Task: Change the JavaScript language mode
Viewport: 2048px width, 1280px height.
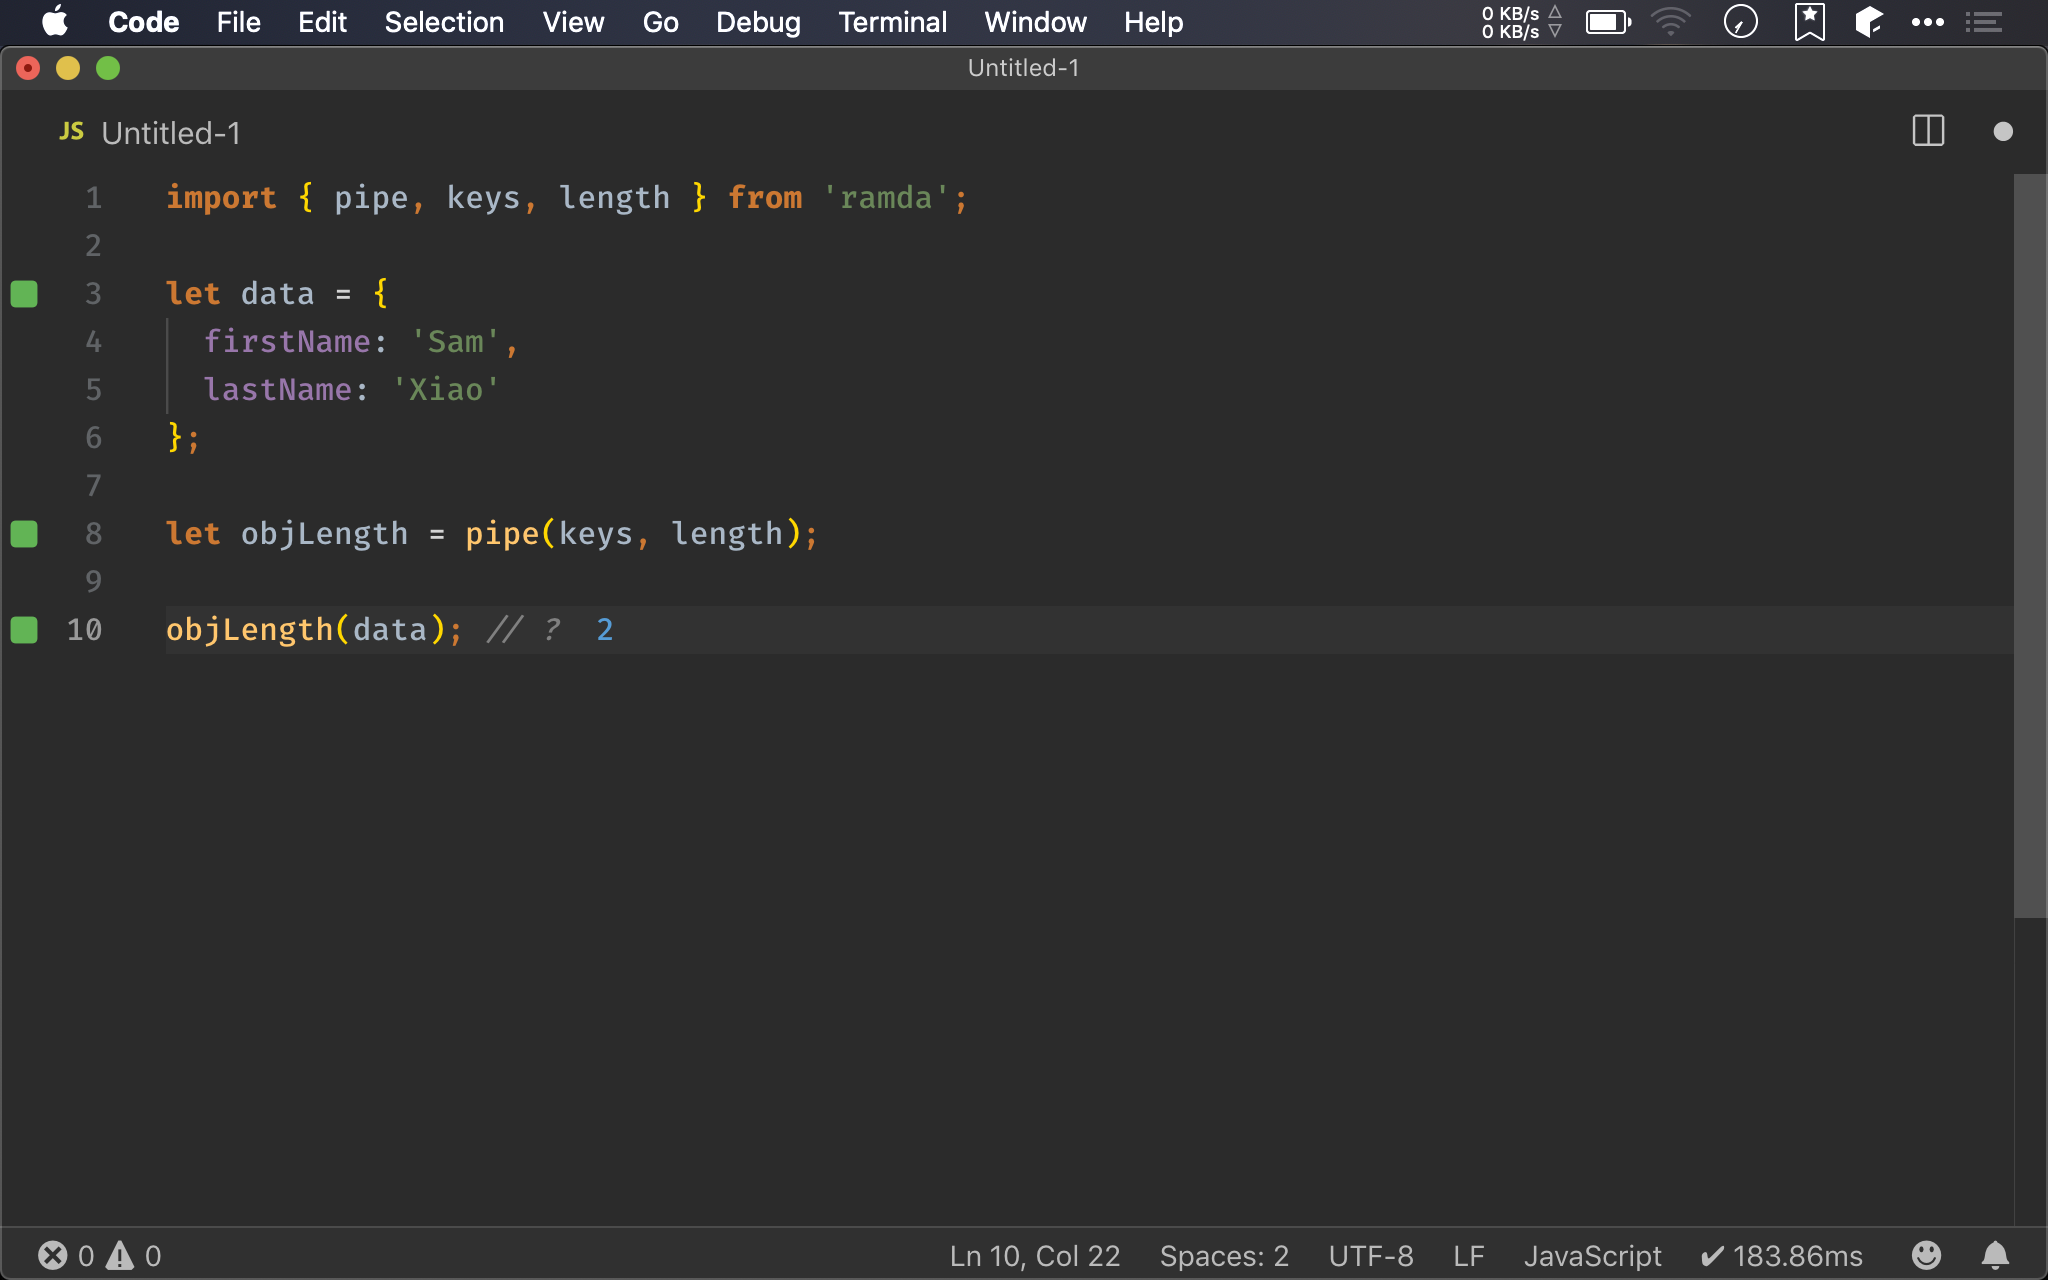Action: pyautogui.click(x=1592, y=1255)
